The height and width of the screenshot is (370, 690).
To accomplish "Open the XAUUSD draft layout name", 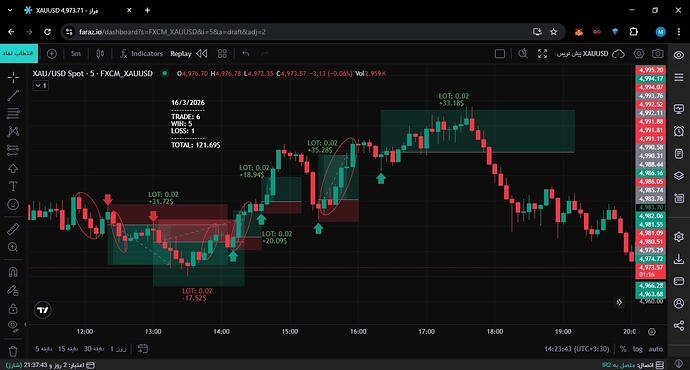I will [582, 54].
